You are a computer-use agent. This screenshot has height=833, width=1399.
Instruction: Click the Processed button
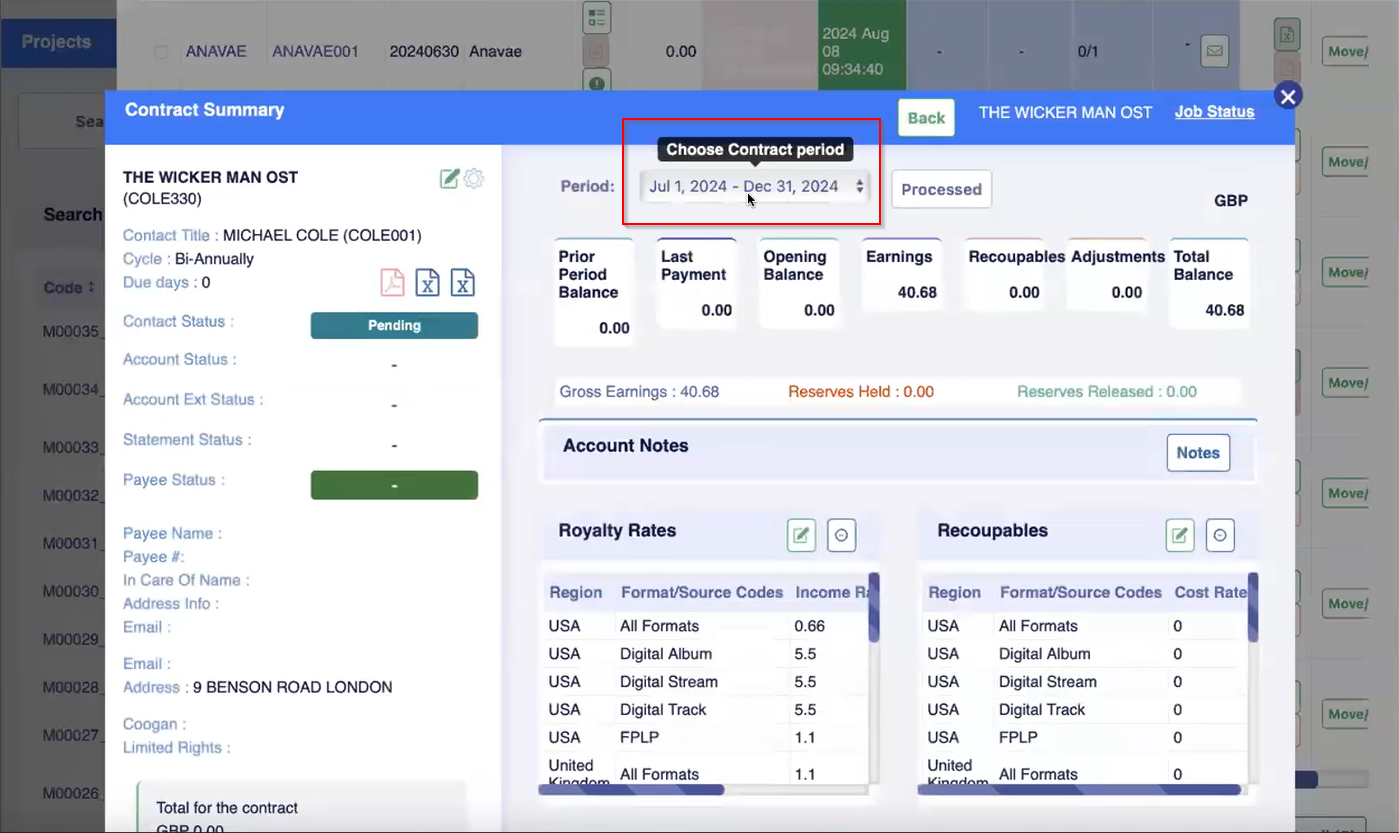tap(941, 189)
